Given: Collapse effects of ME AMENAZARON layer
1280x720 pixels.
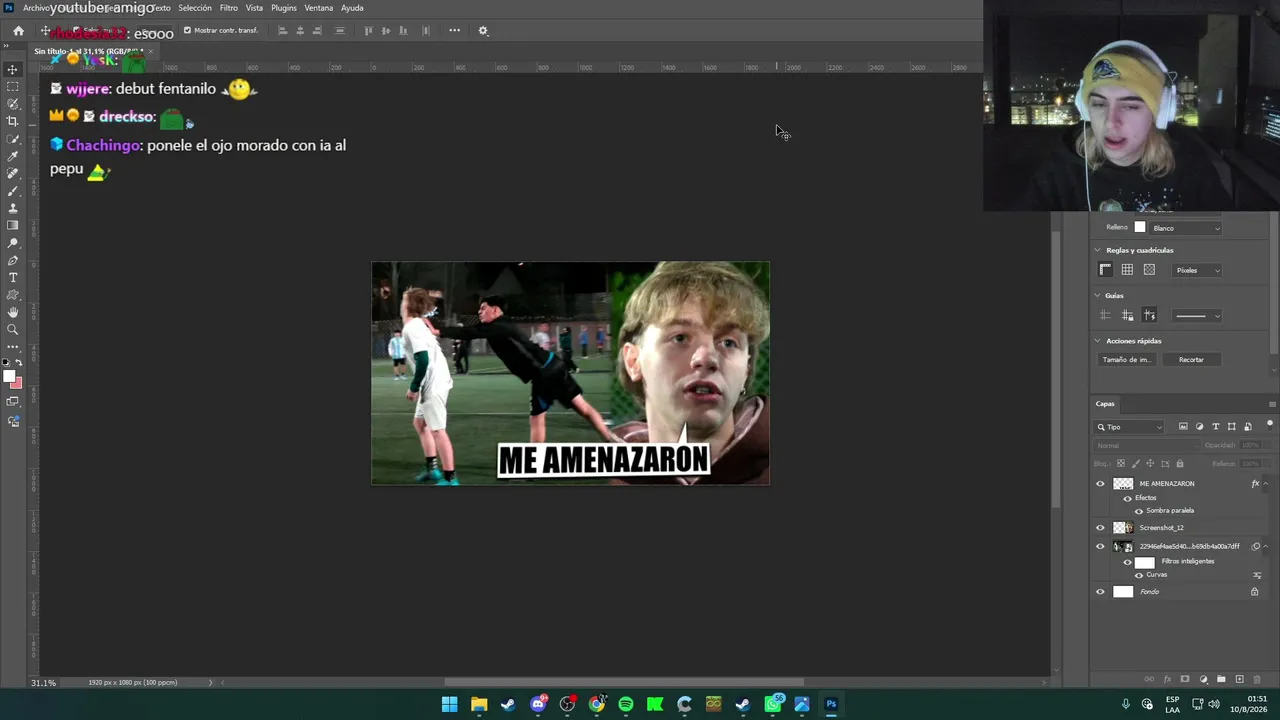Looking at the screenshot, I should point(1266,484).
